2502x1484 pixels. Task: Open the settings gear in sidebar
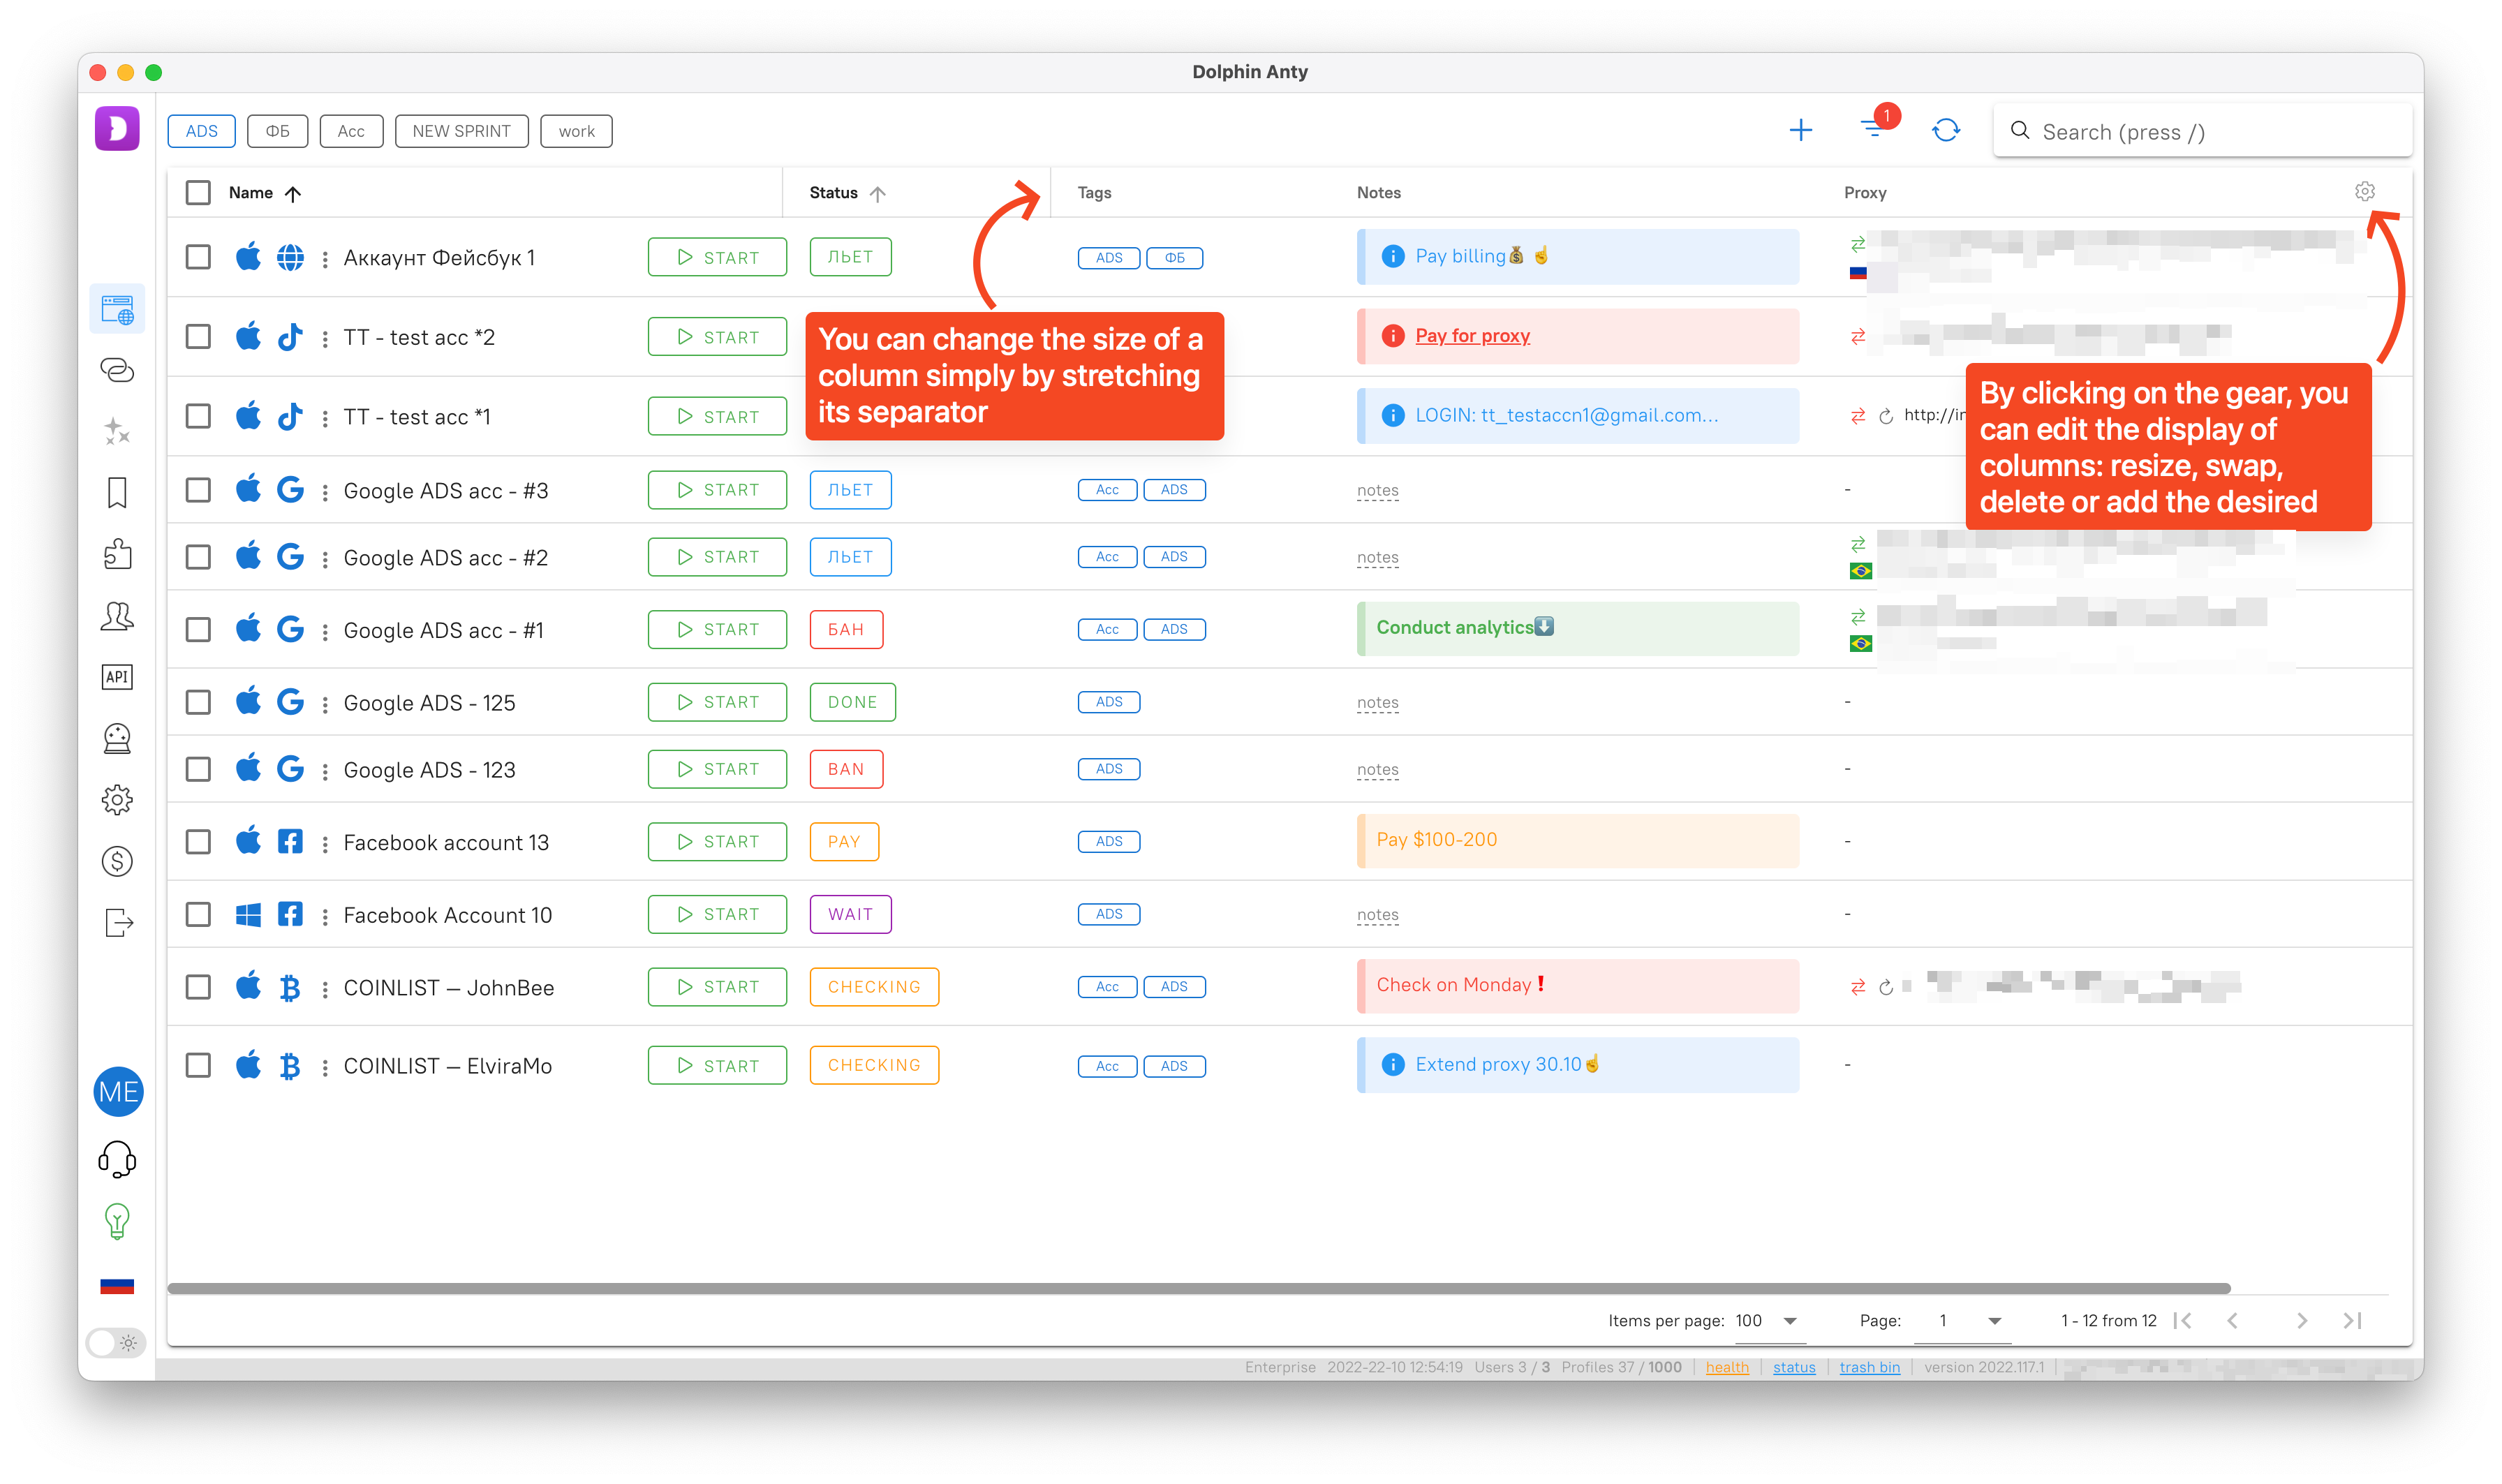[117, 800]
